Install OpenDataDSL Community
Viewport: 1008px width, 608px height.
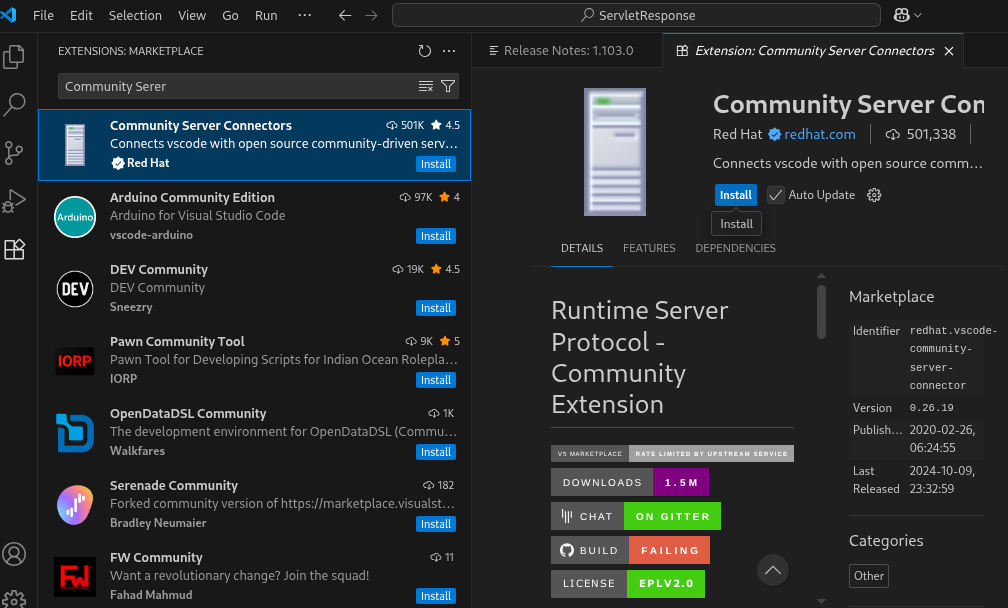click(436, 452)
